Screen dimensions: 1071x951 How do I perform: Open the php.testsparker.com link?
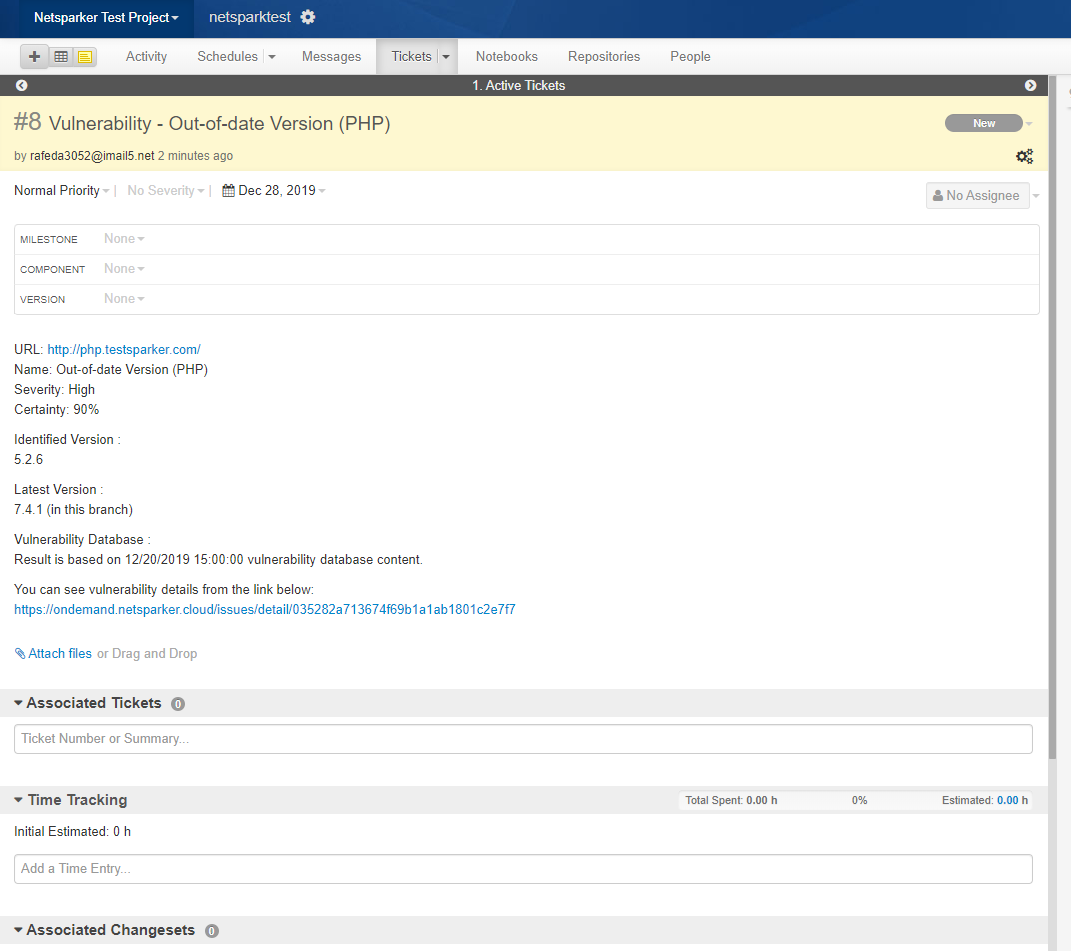(123, 349)
